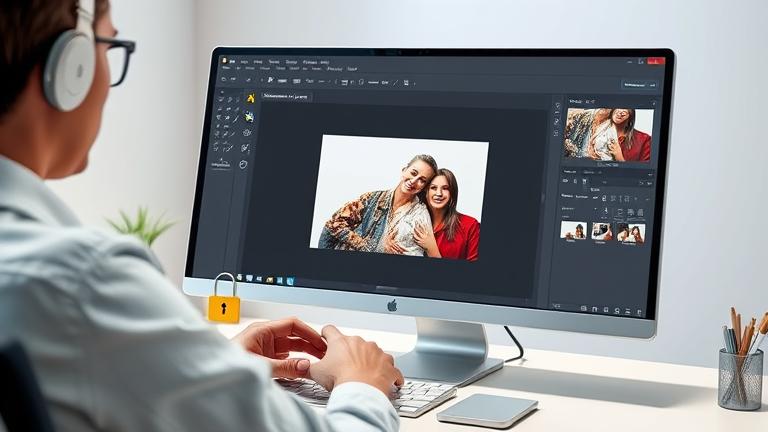768x432 pixels.
Task: Click the round circle icon below the checkmark tool
Action: pos(243,165)
